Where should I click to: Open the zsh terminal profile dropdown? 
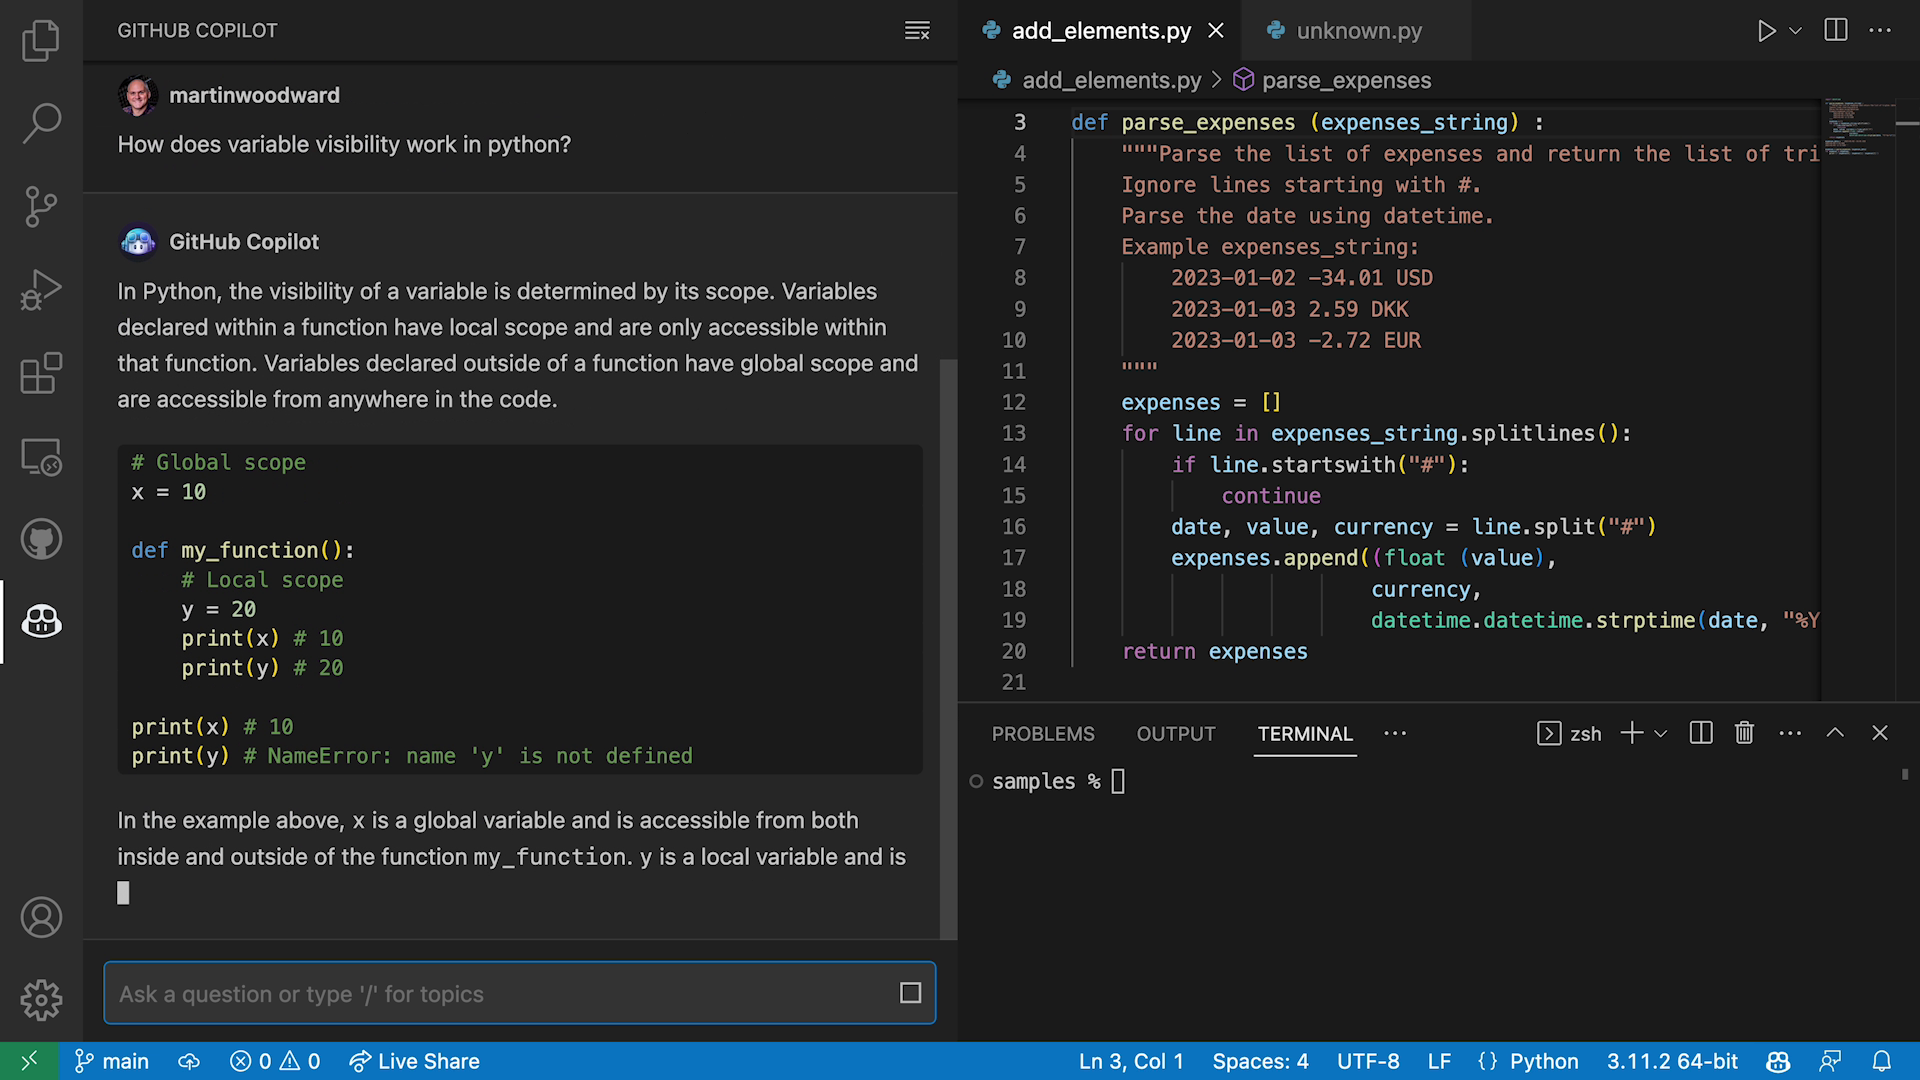pos(1662,733)
